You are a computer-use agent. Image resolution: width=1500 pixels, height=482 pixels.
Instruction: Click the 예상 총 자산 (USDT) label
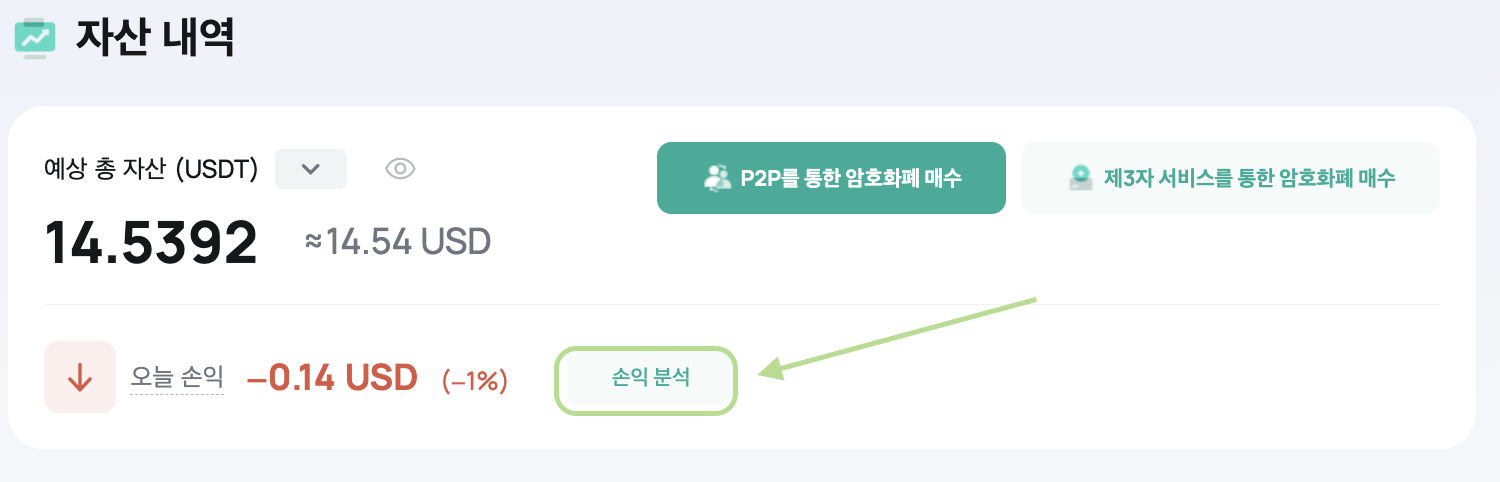point(151,170)
